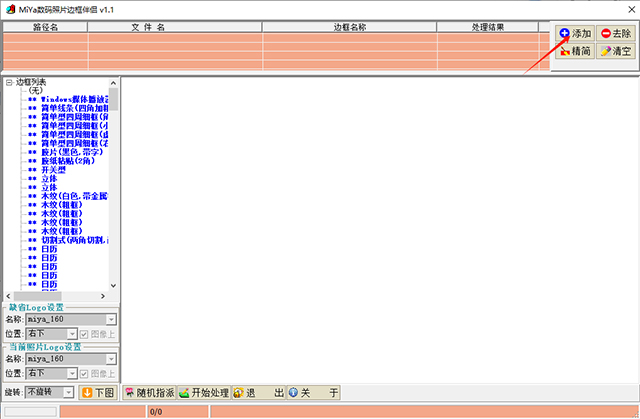The width and height of the screenshot is (640, 419).
Task: Click border list vertical scrollbar down arrow
Action: (x=113, y=286)
